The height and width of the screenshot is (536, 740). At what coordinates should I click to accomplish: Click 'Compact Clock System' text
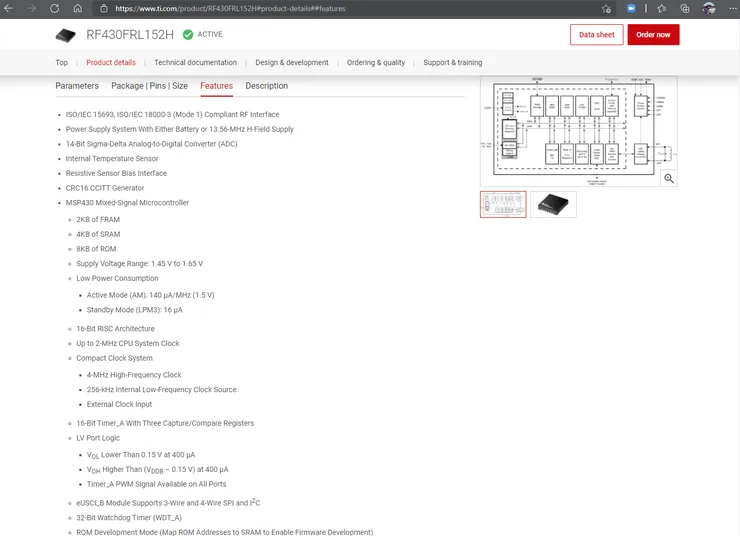tap(115, 358)
